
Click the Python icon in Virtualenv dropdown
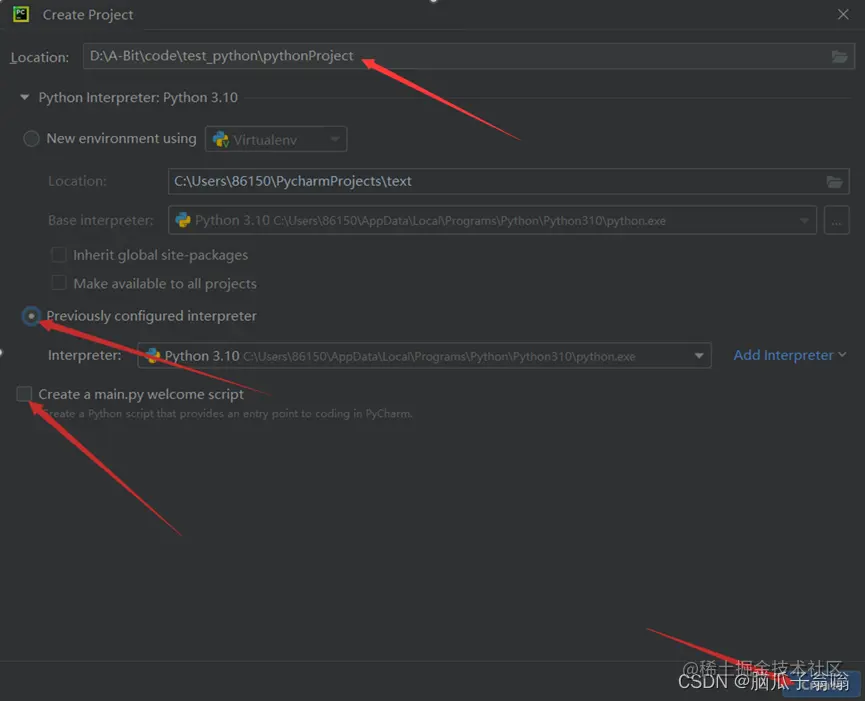(221, 140)
